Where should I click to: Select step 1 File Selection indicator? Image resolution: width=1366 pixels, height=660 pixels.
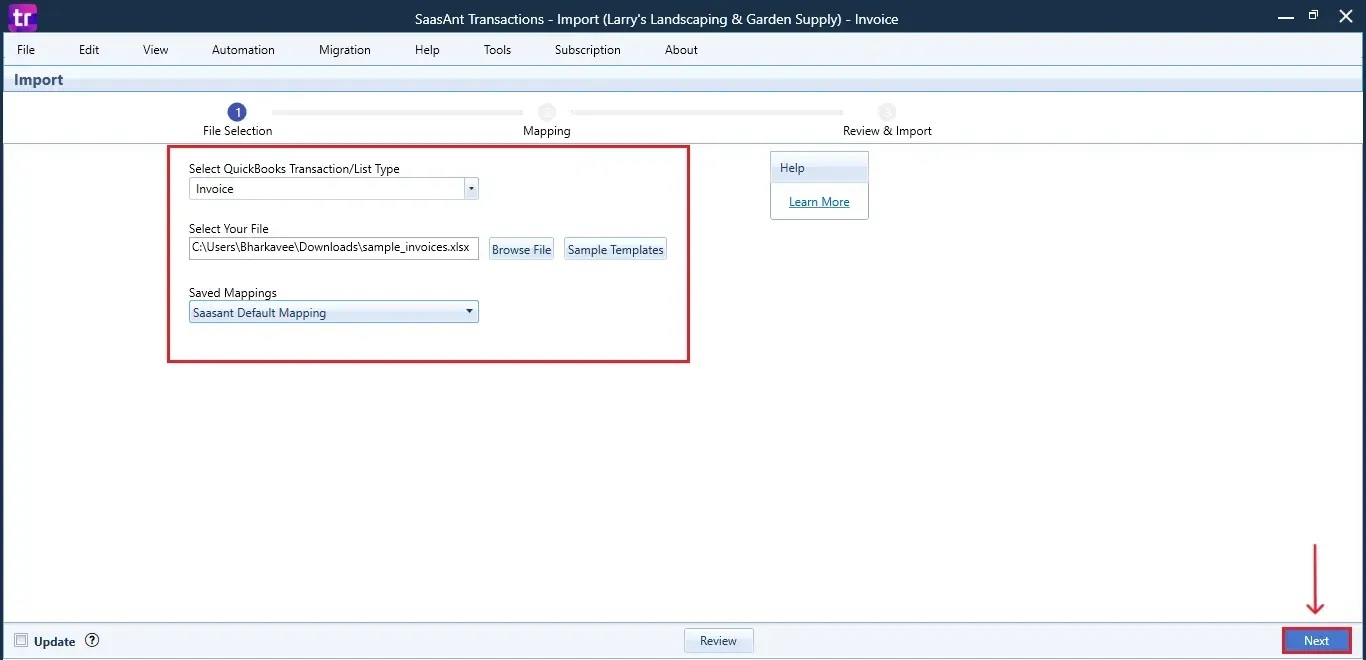point(237,112)
